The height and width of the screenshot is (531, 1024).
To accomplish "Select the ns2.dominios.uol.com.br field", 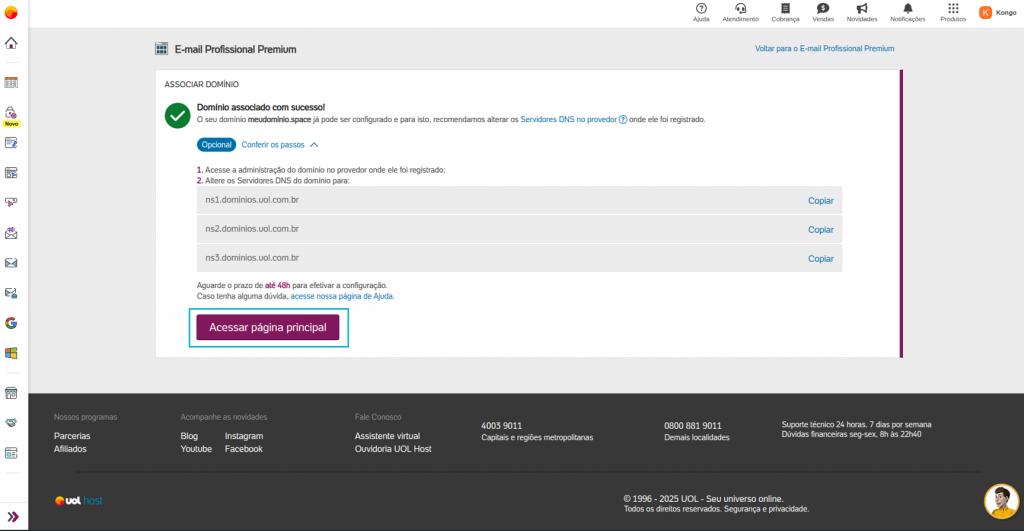I will point(519,229).
